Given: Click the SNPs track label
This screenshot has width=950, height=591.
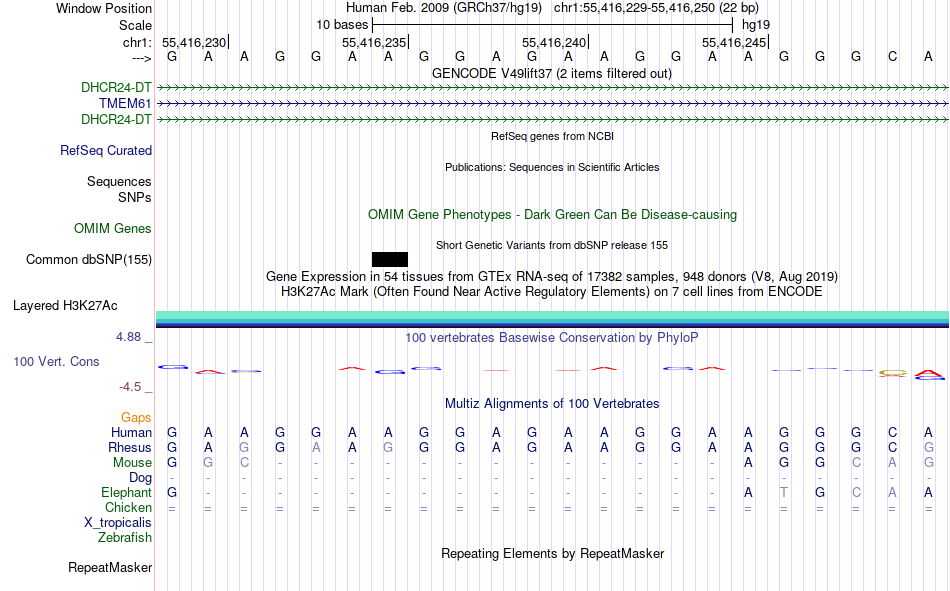Looking at the screenshot, I should point(135,198).
